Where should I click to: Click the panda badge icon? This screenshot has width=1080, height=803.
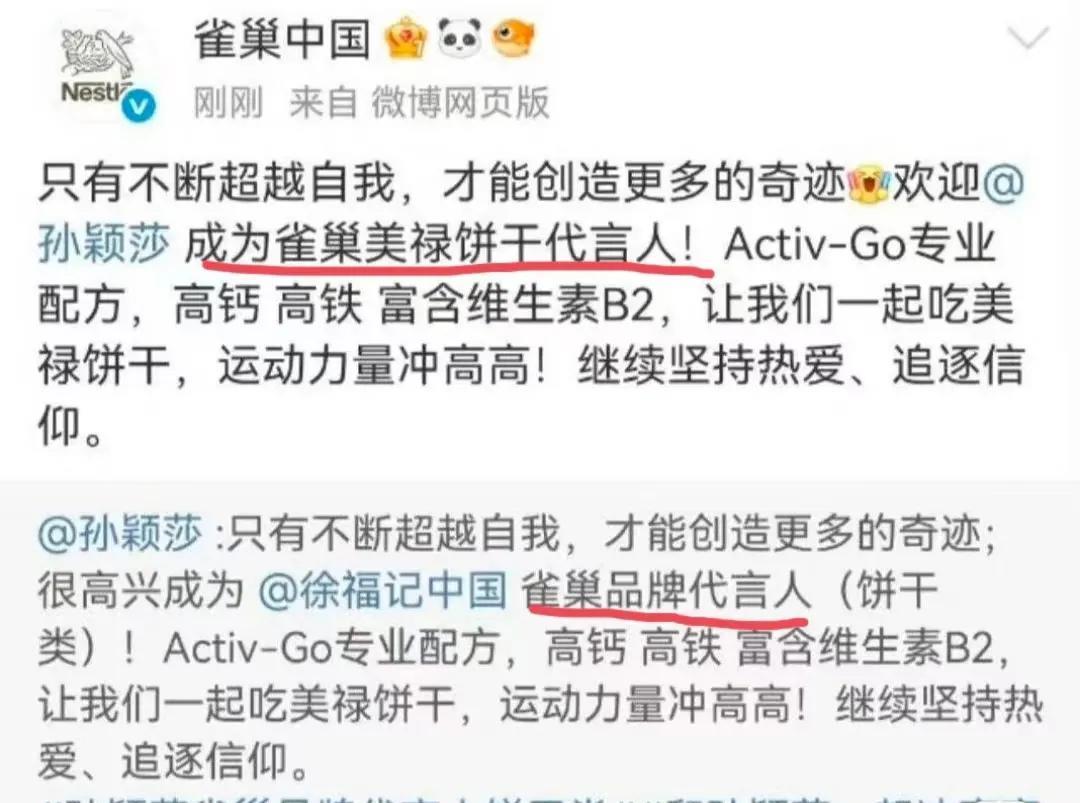(x=459, y=39)
